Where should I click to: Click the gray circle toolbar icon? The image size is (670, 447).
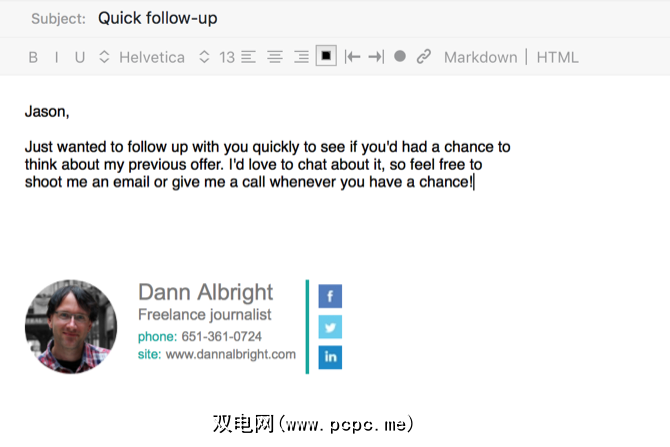point(400,56)
